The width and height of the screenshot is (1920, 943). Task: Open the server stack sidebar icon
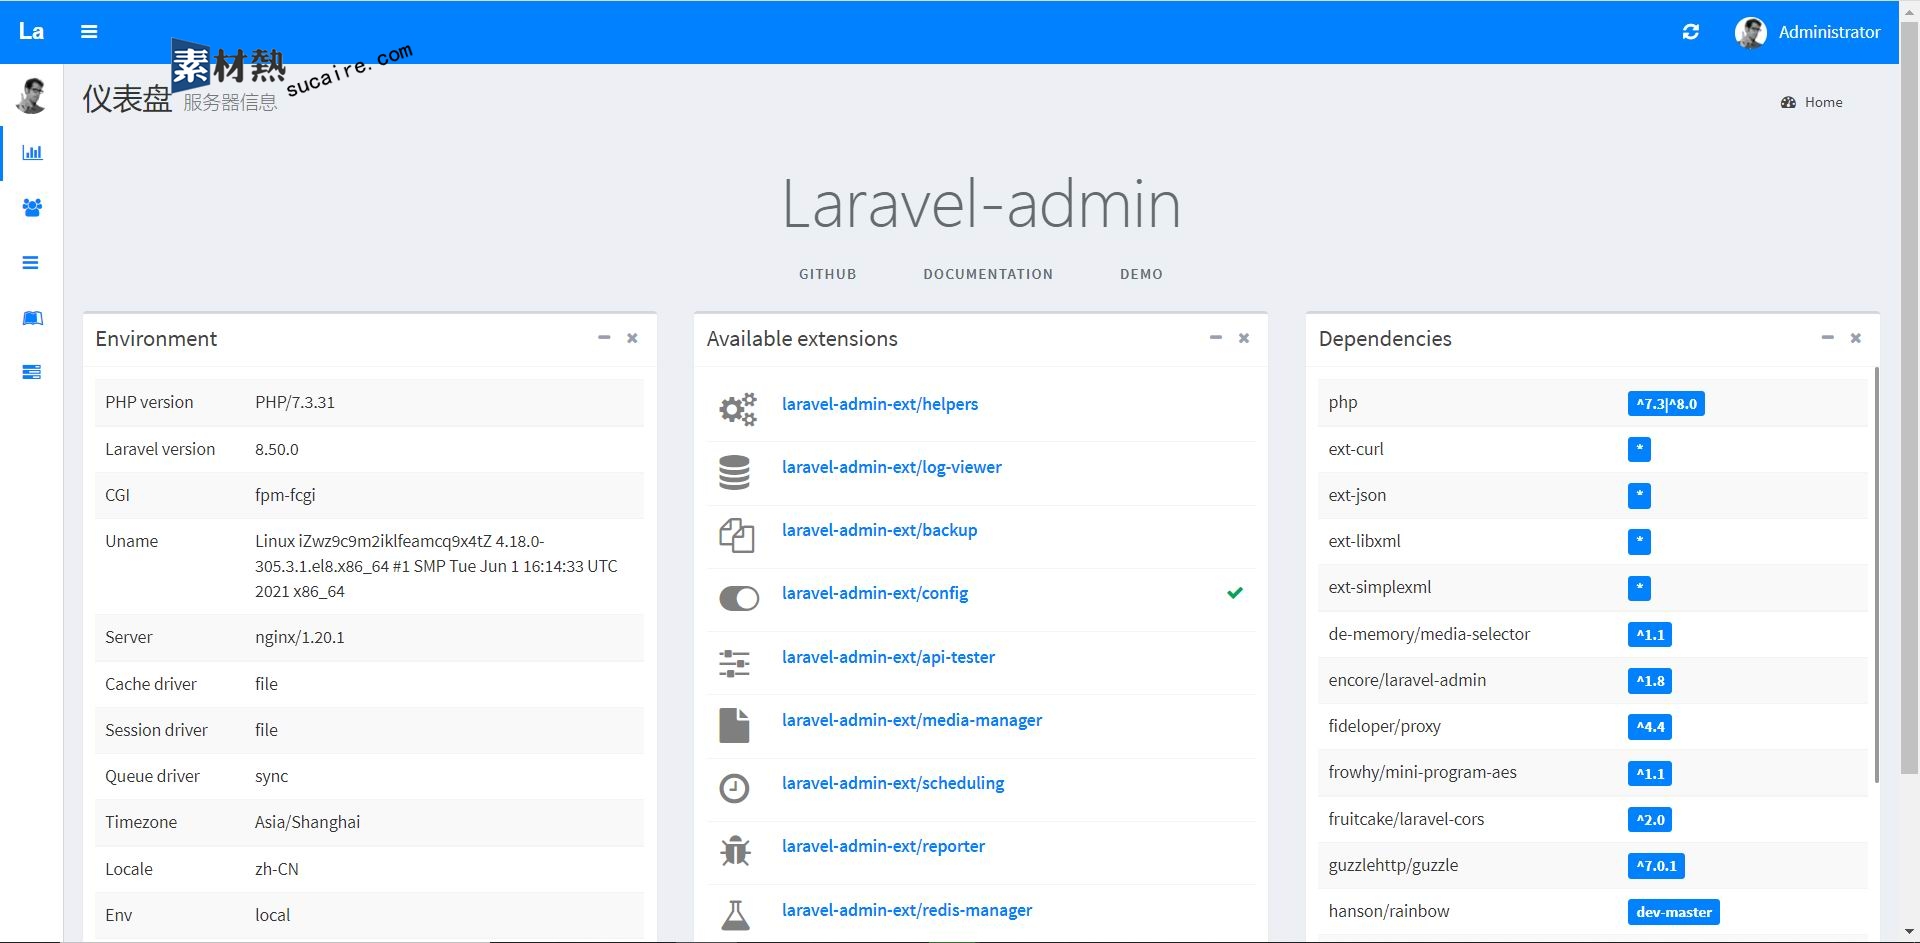point(32,372)
